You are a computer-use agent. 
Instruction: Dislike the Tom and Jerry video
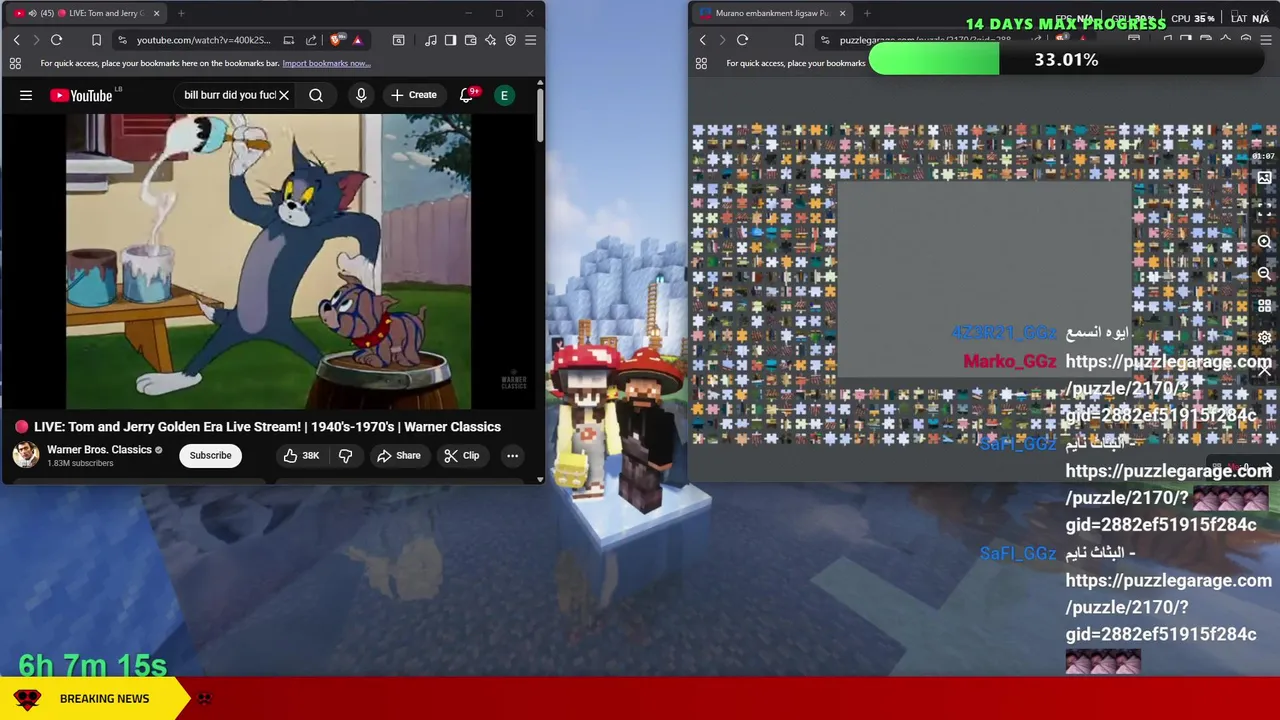pyautogui.click(x=345, y=455)
